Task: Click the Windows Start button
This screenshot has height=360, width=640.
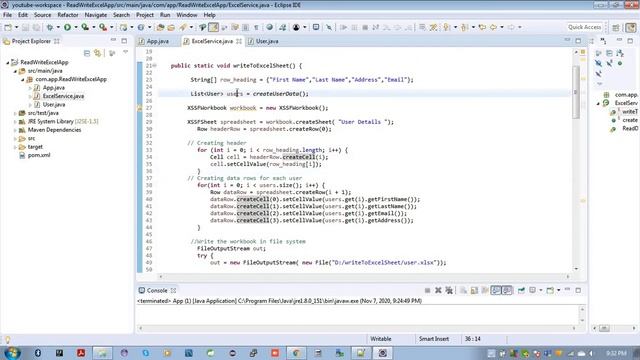Action: (12, 353)
